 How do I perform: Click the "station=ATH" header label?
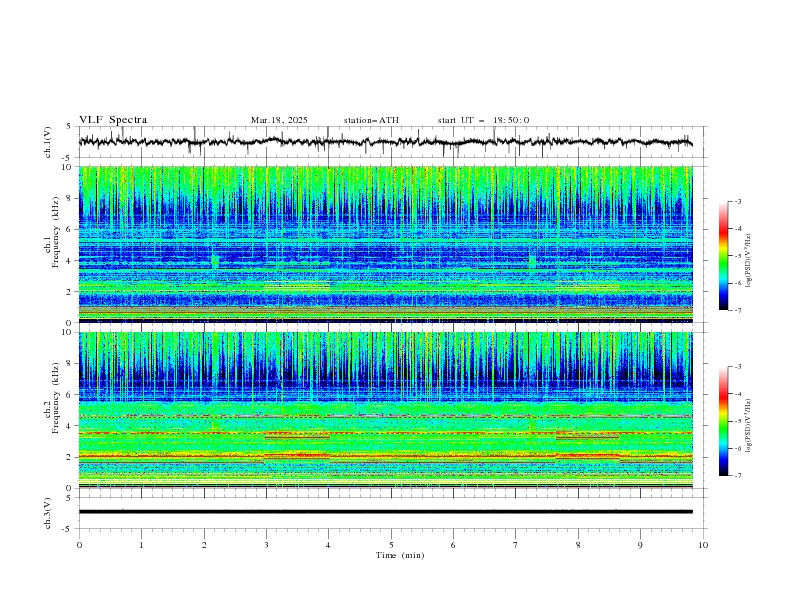pos(371,120)
